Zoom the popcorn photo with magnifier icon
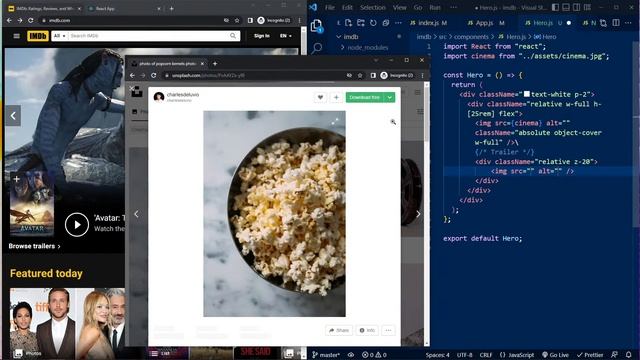 click(393, 122)
